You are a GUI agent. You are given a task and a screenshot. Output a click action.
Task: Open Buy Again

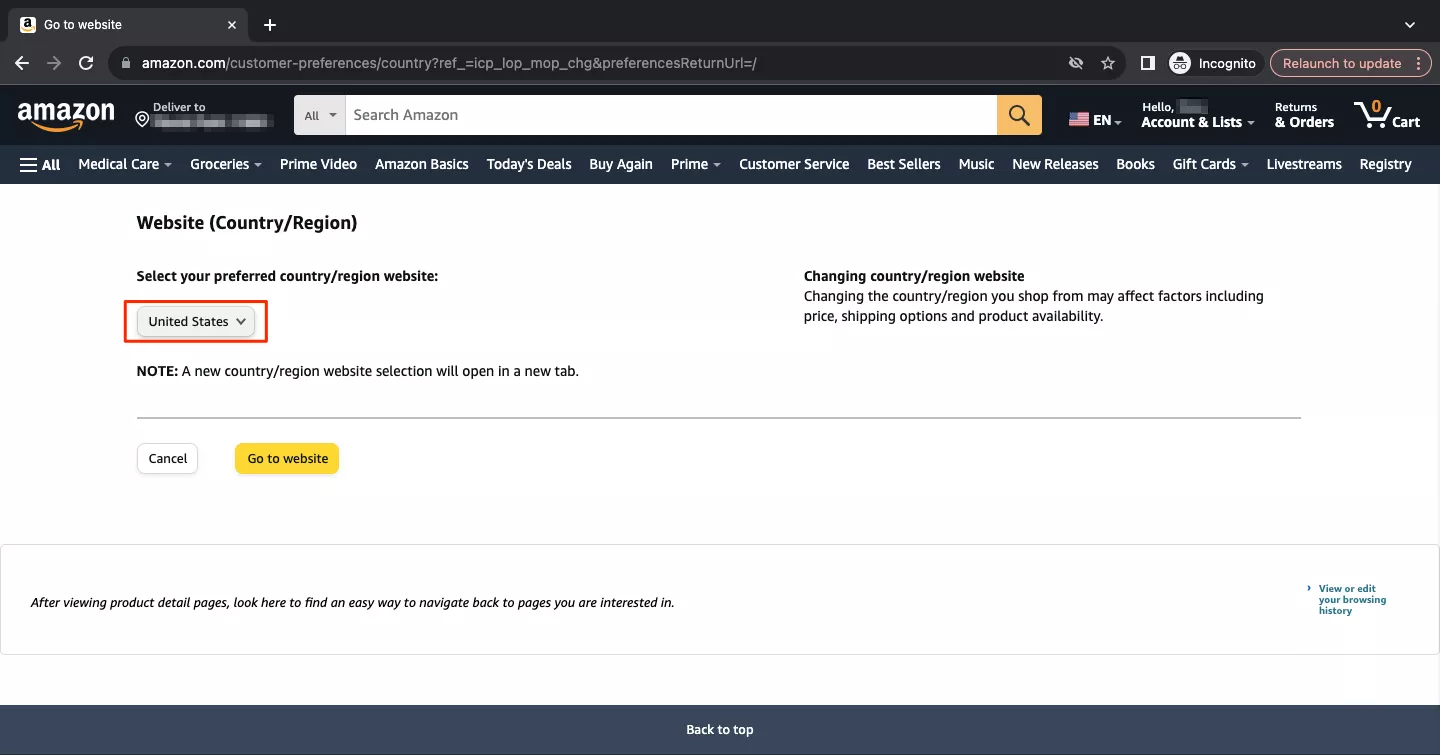tap(621, 164)
